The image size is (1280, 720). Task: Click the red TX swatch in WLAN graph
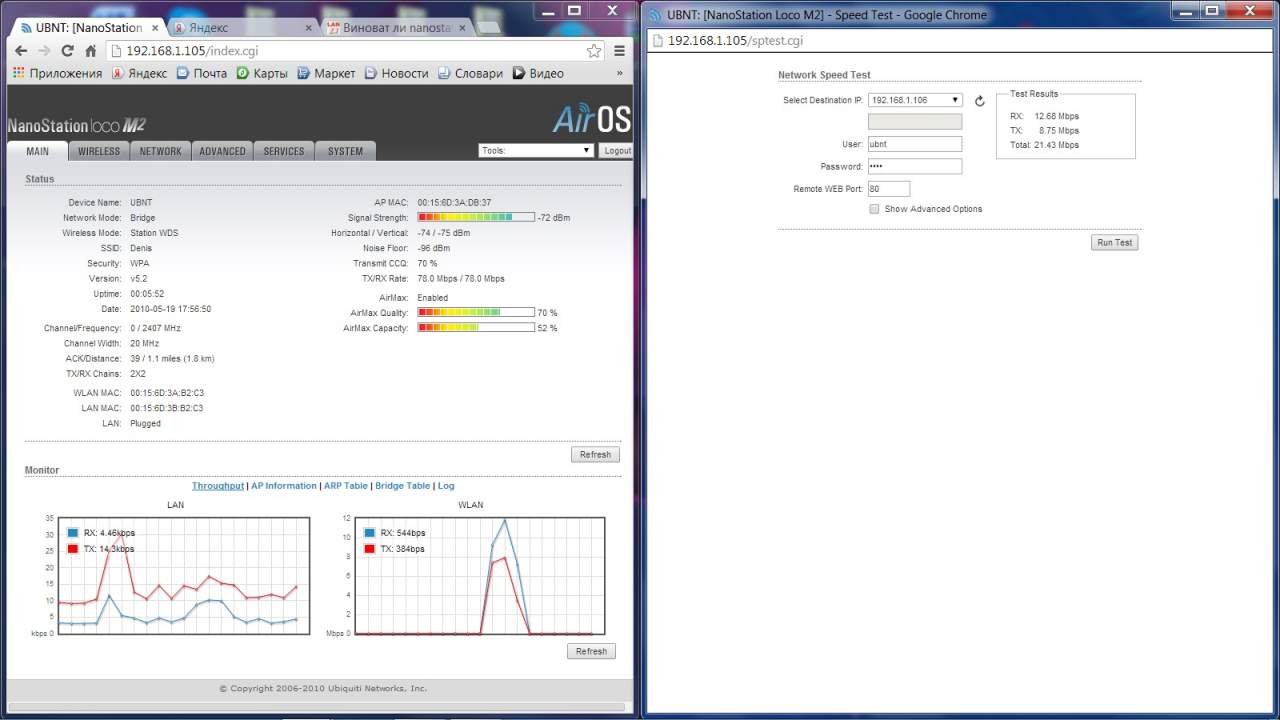coord(370,549)
